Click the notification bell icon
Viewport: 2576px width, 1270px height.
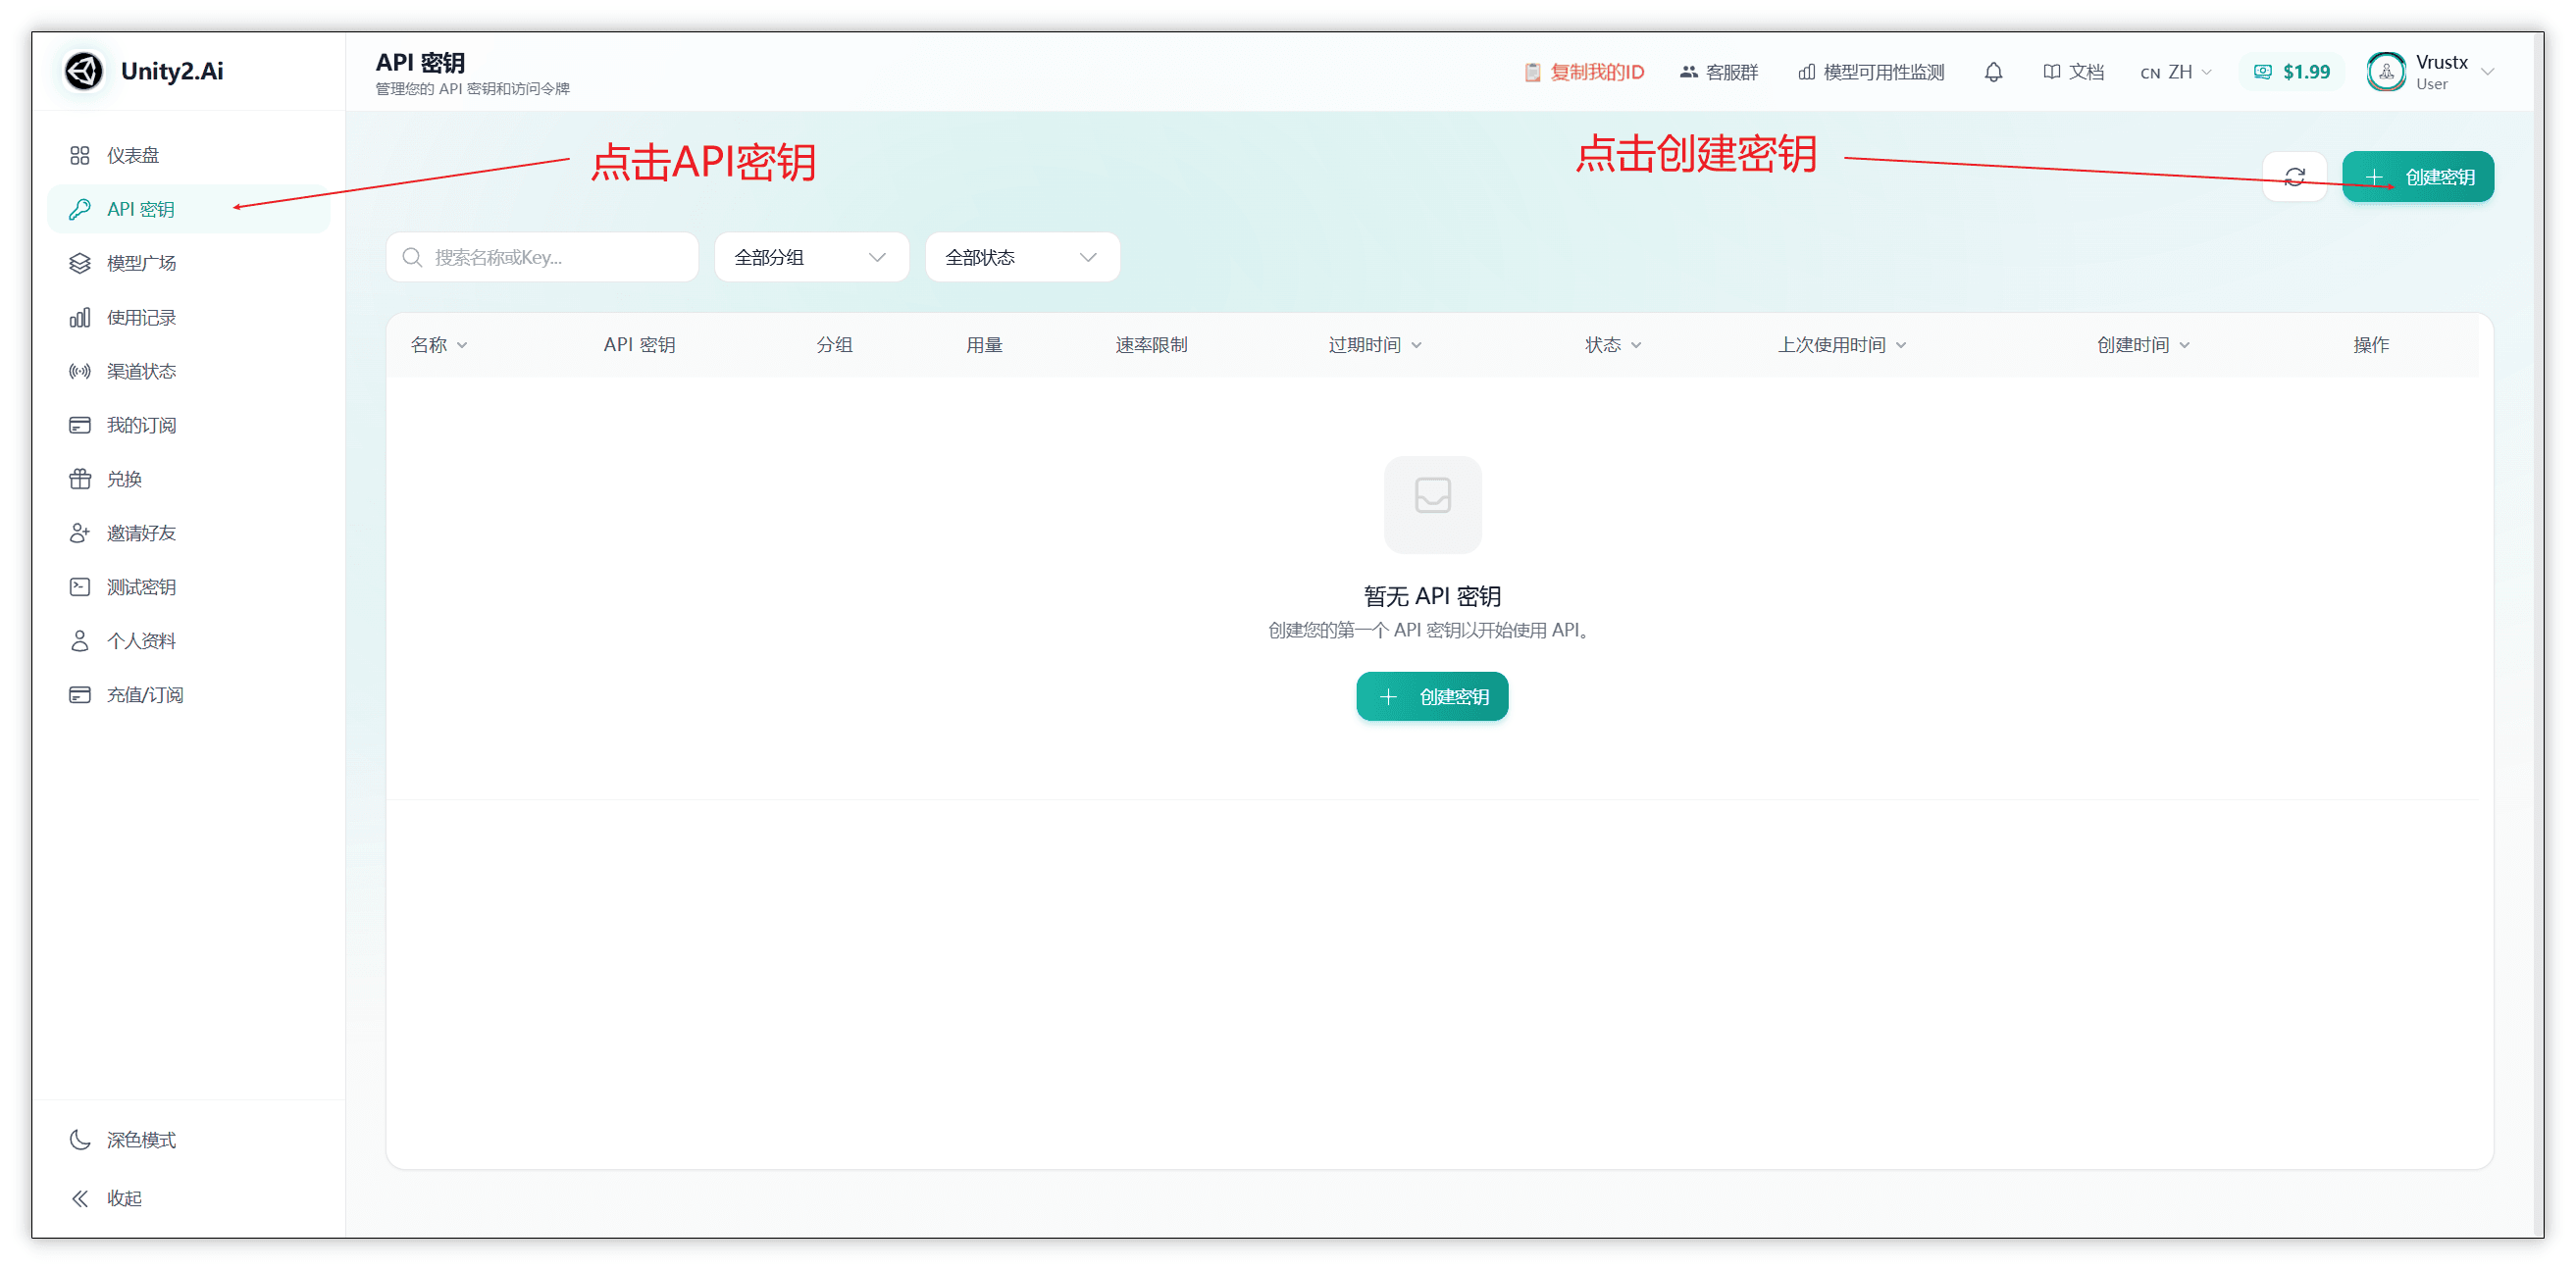[1993, 72]
